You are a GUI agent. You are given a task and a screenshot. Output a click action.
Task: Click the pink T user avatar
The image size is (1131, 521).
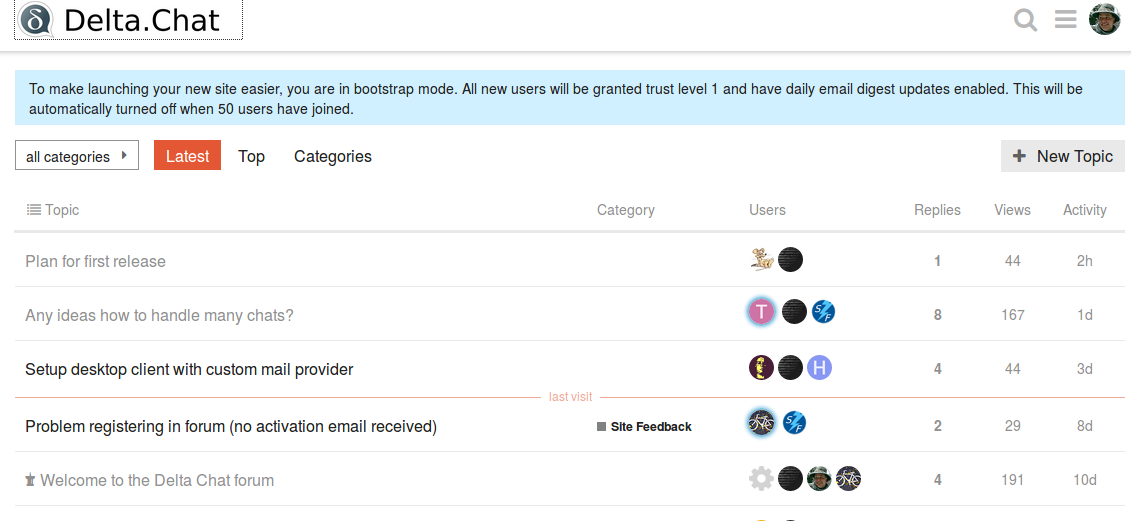click(762, 312)
